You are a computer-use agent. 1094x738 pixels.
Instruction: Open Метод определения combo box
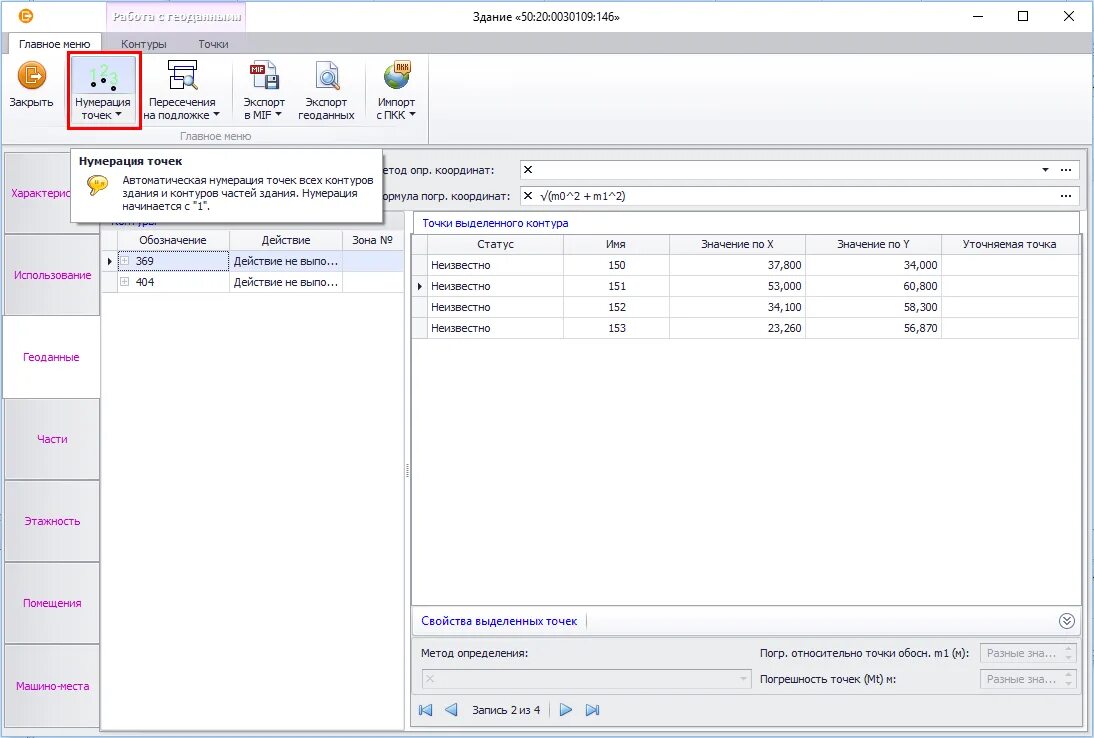pos(586,679)
